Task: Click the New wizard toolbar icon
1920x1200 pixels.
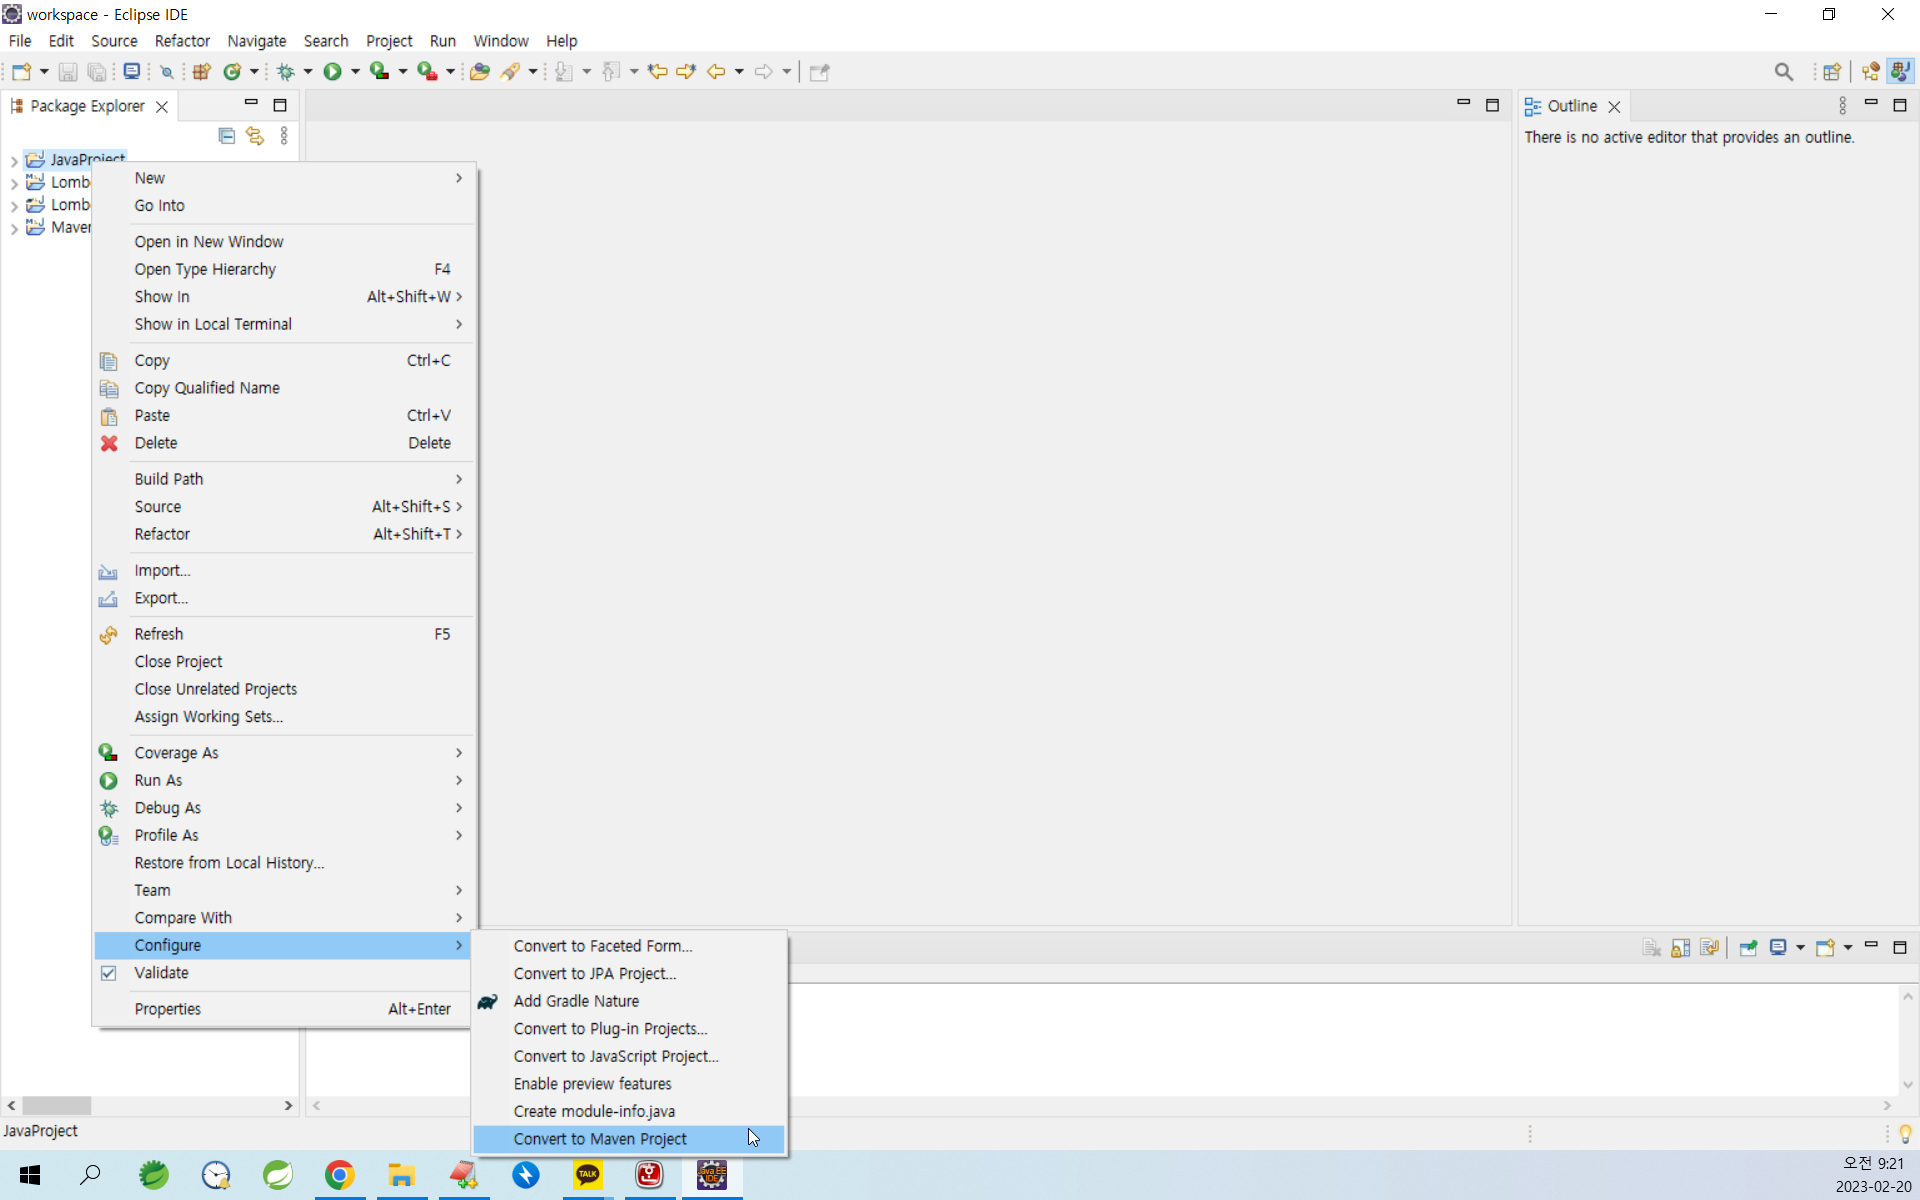Action: click(x=21, y=72)
